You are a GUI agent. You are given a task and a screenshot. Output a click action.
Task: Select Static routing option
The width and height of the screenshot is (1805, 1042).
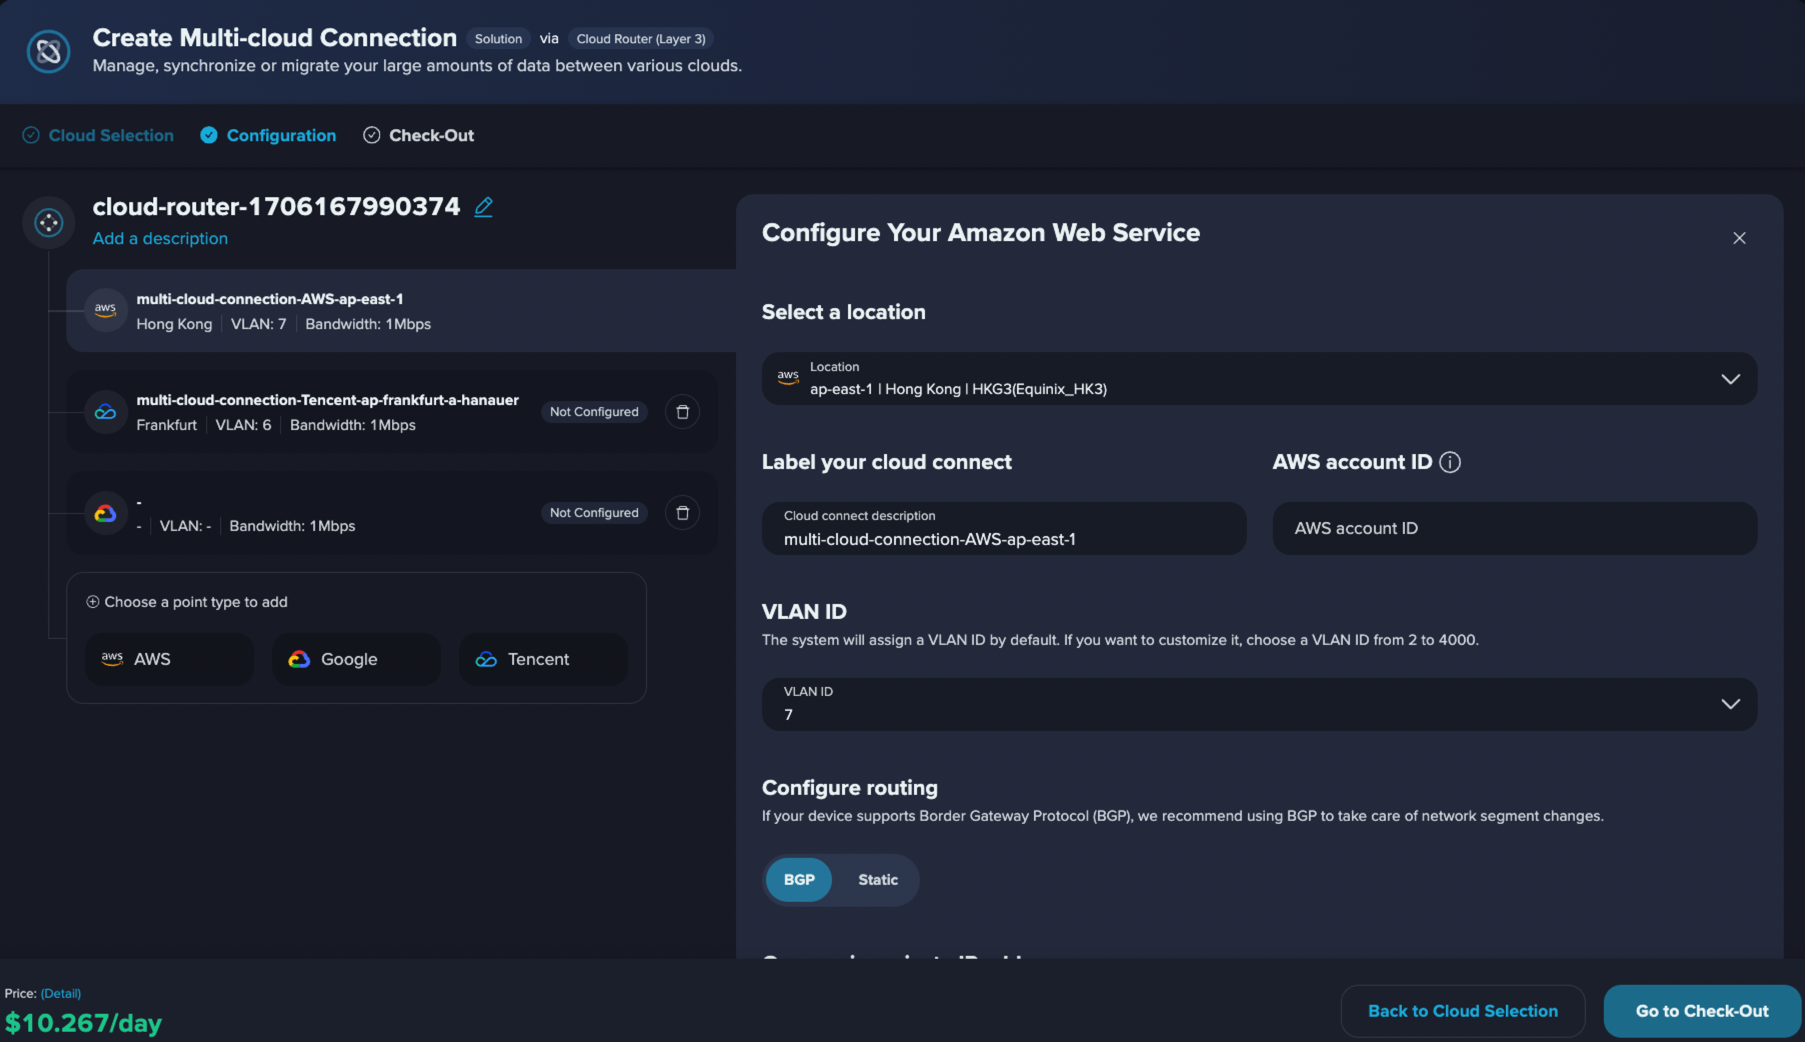[878, 880]
